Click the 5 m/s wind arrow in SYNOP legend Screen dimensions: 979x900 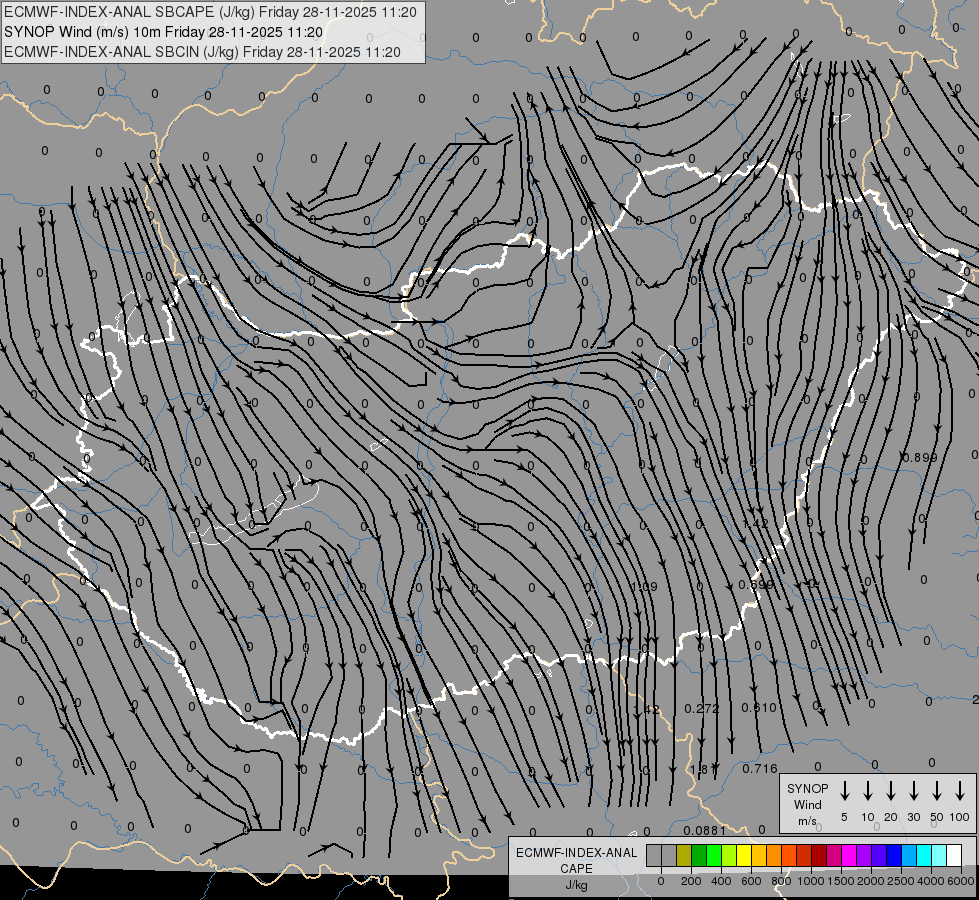(x=844, y=791)
